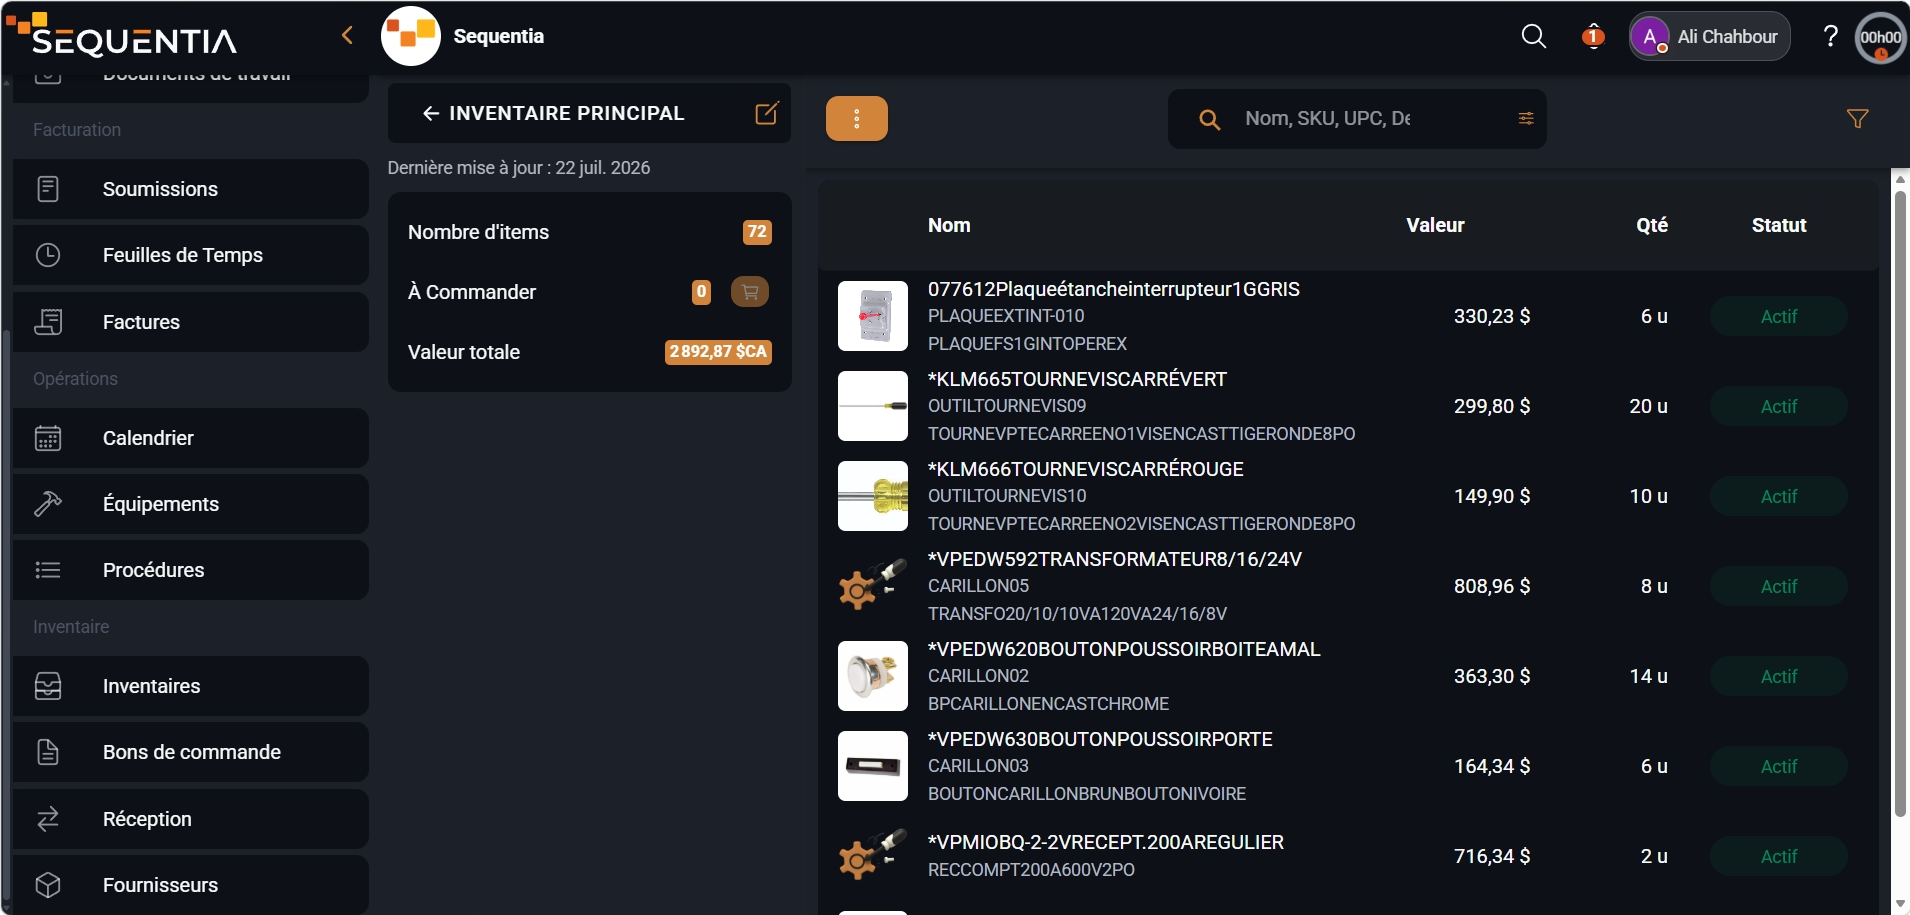Open thumbnail of Plaqueétancheinterrupteur item
This screenshot has height=915, width=1910.
pos(873,316)
